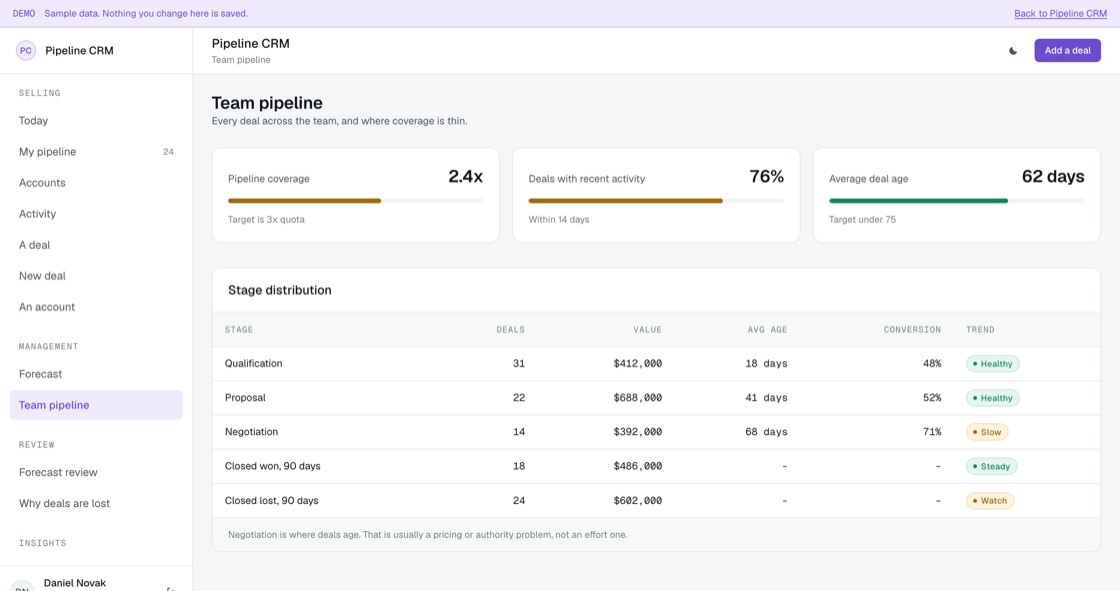Click the AVG AGE column header
This screenshot has height=591, width=1120.
[767, 329]
